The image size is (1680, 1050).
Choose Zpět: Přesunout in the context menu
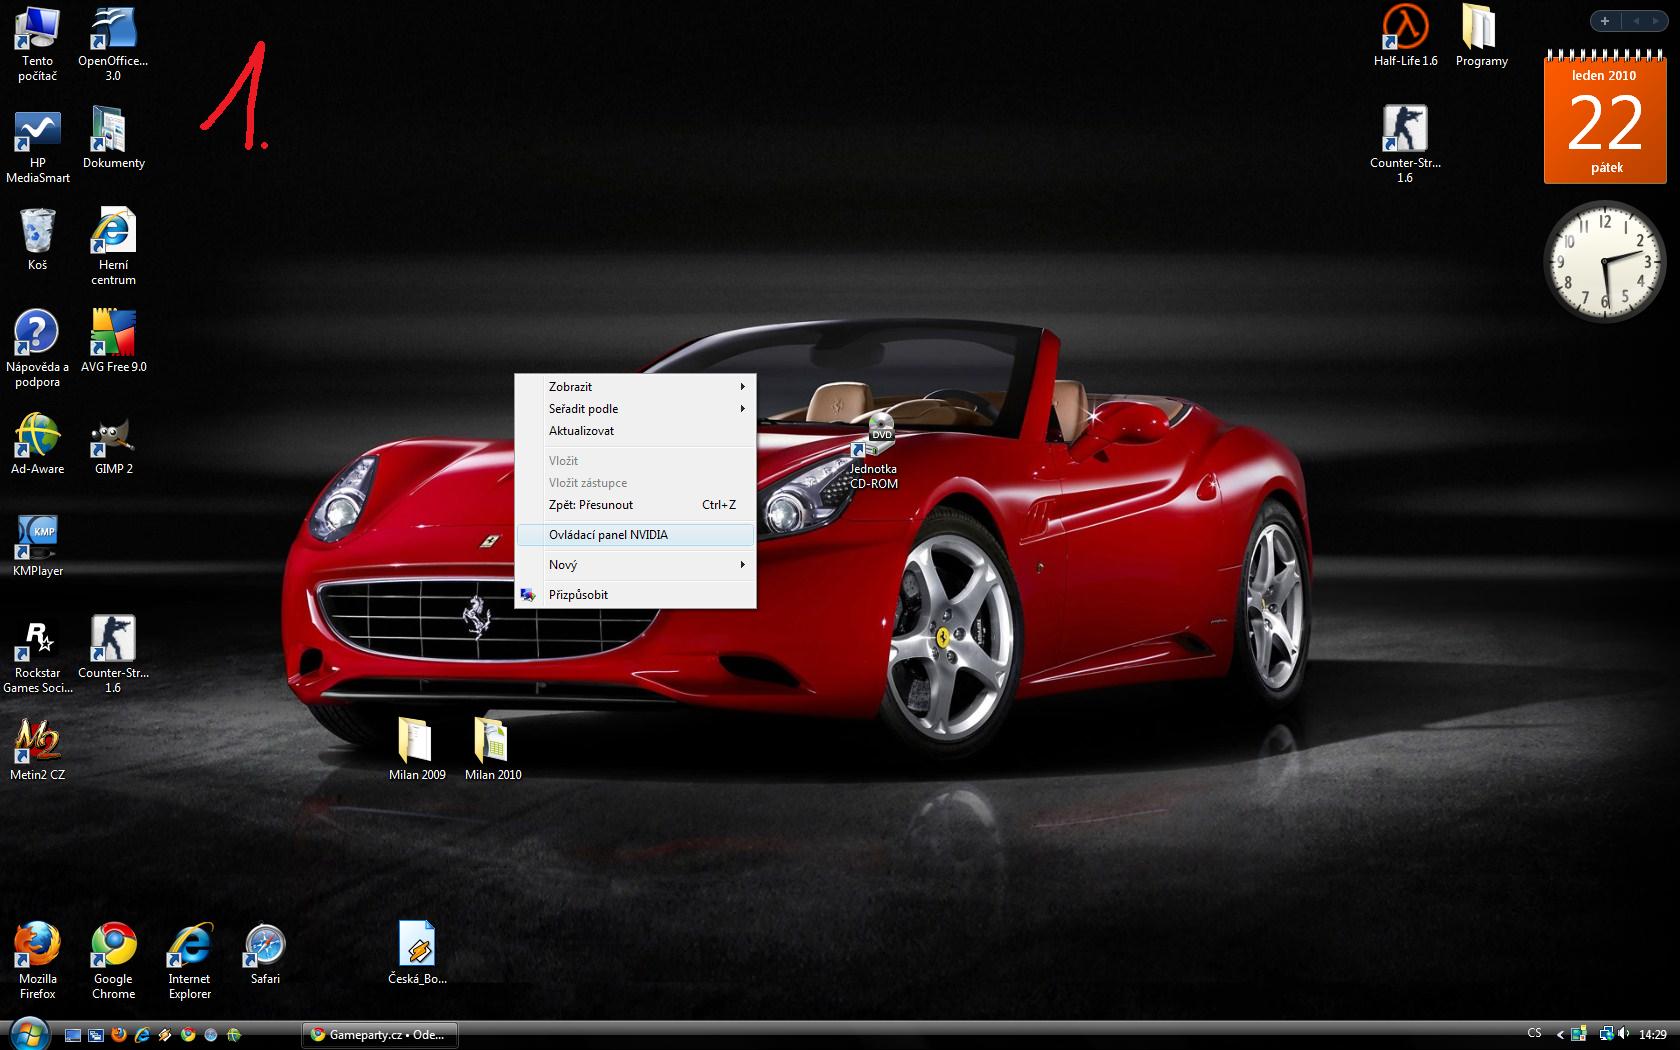(x=635, y=504)
